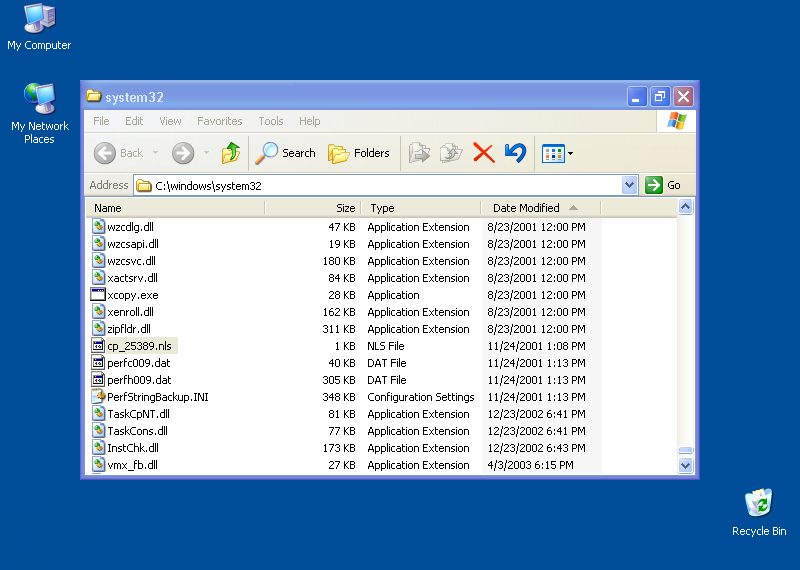This screenshot has width=800, height=570.
Task: Select the perfh009.dat file icon
Action: (98, 380)
